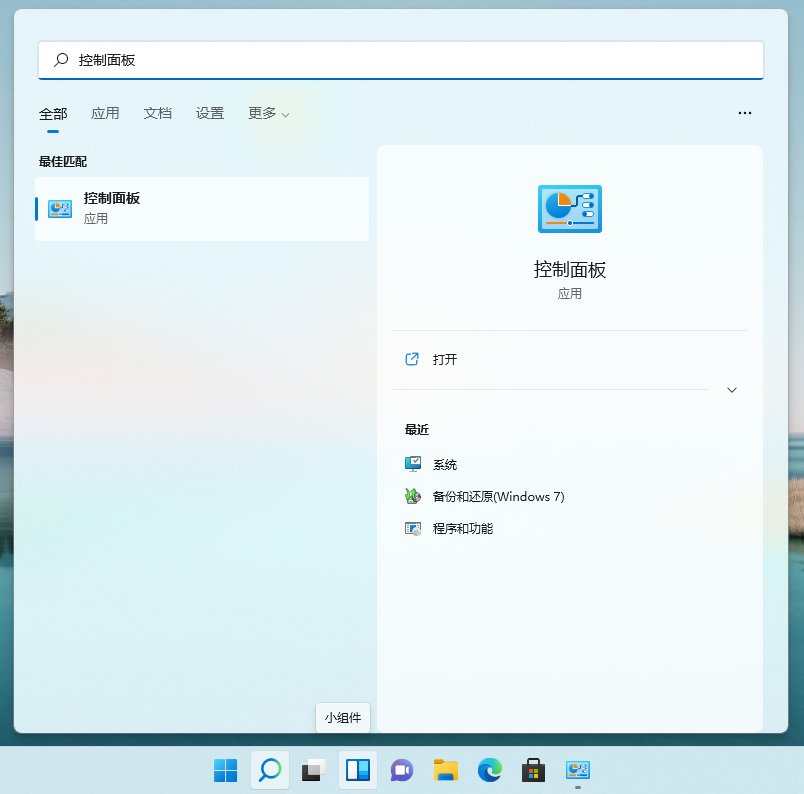This screenshot has width=804, height=794.
Task: Open 备份和还原(Windows 7) recent item
Action: [498, 497]
